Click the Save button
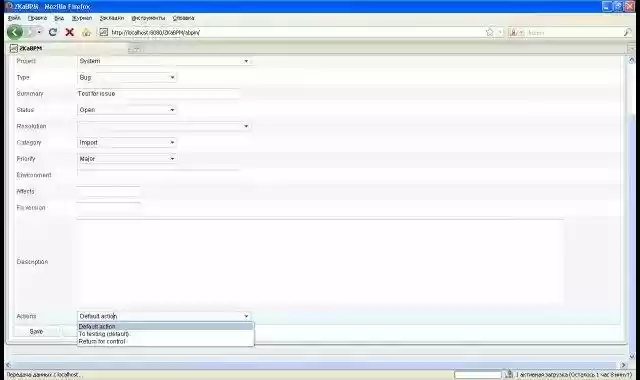Screen dimensions: 640x380 coord(36,331)
